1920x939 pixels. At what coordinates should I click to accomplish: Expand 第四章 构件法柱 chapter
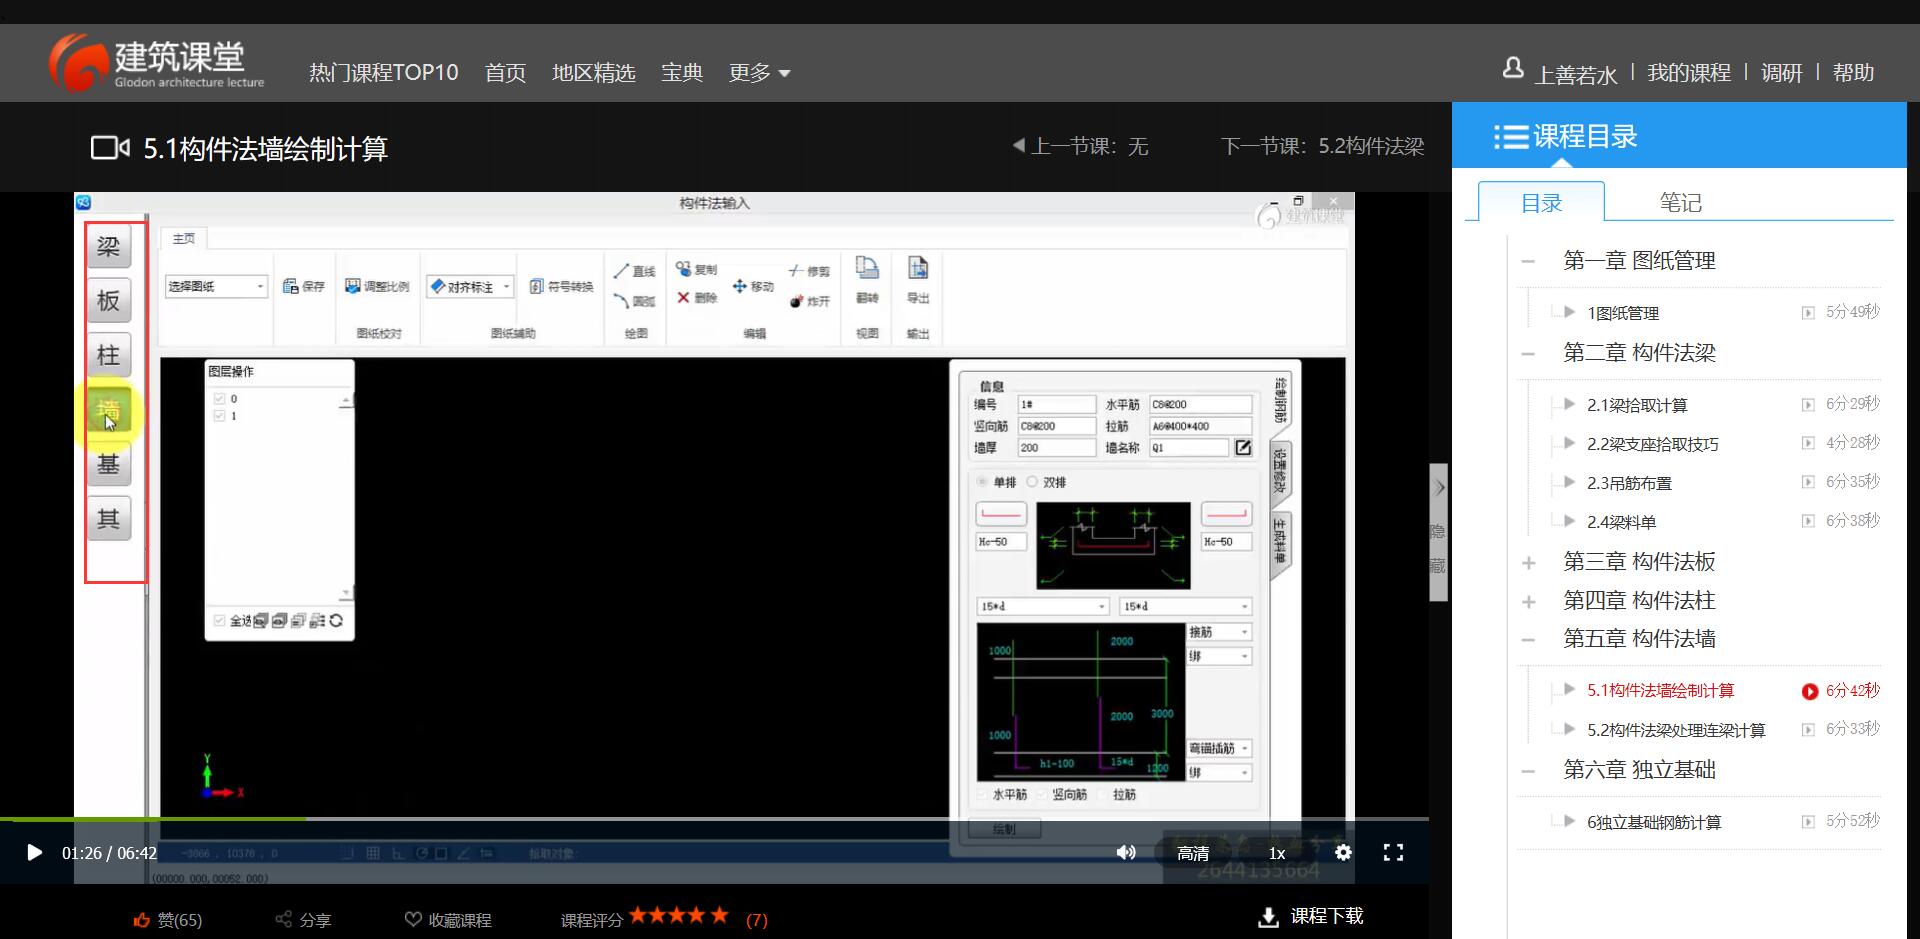[1528, 602]
